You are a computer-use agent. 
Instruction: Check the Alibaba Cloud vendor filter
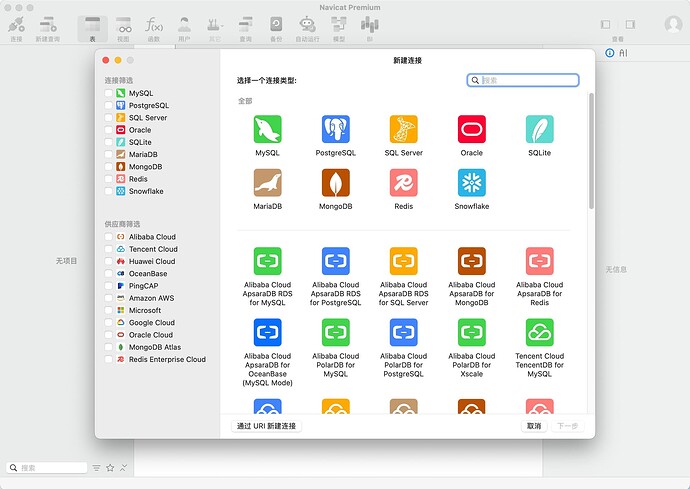pyautogui.click(x=108, y=237)
